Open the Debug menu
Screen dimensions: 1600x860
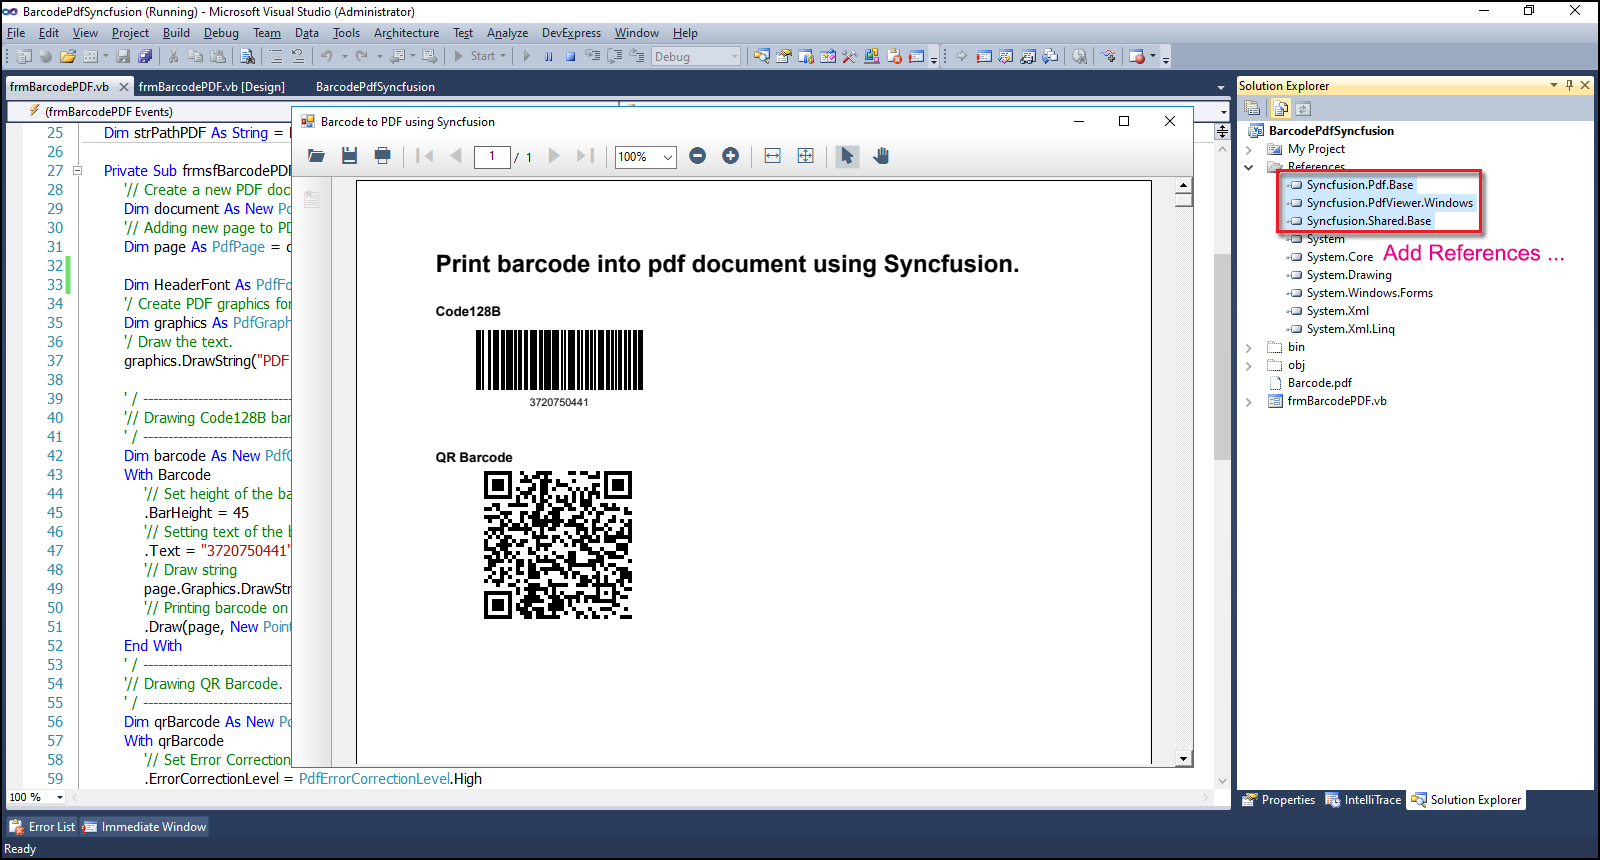click(x=221, y=33)
